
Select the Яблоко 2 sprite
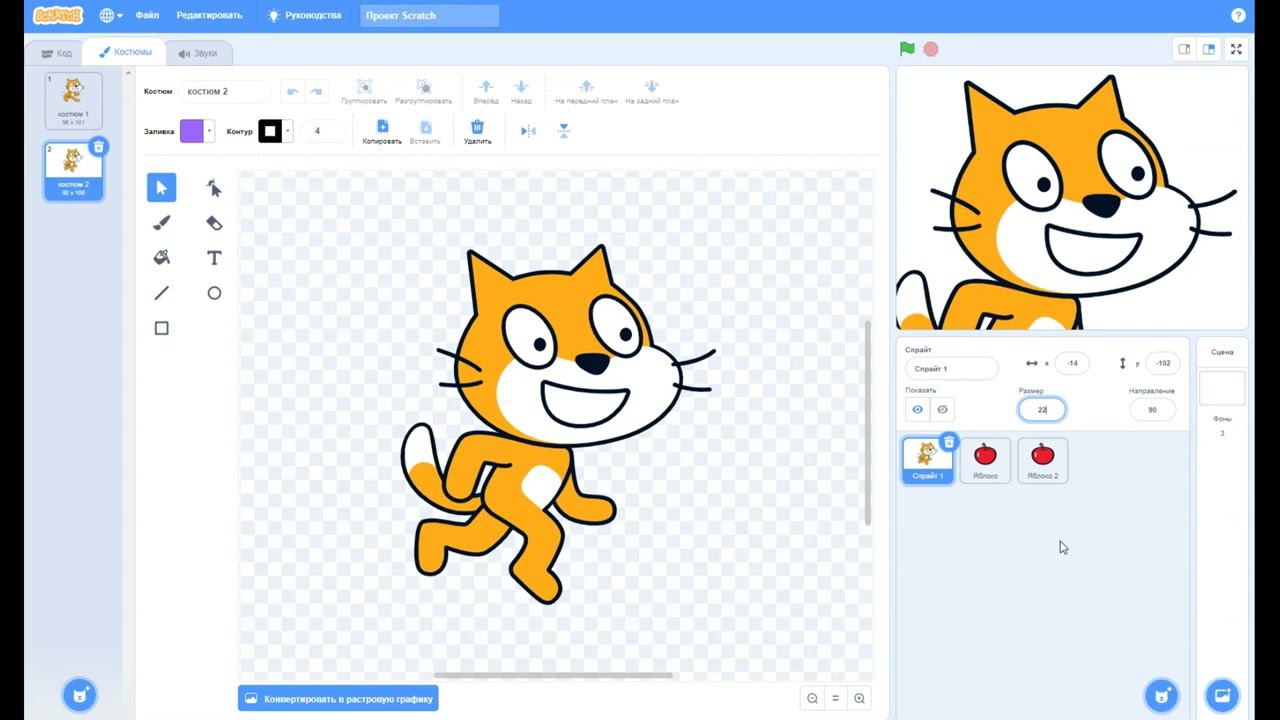coord(1043,460)
